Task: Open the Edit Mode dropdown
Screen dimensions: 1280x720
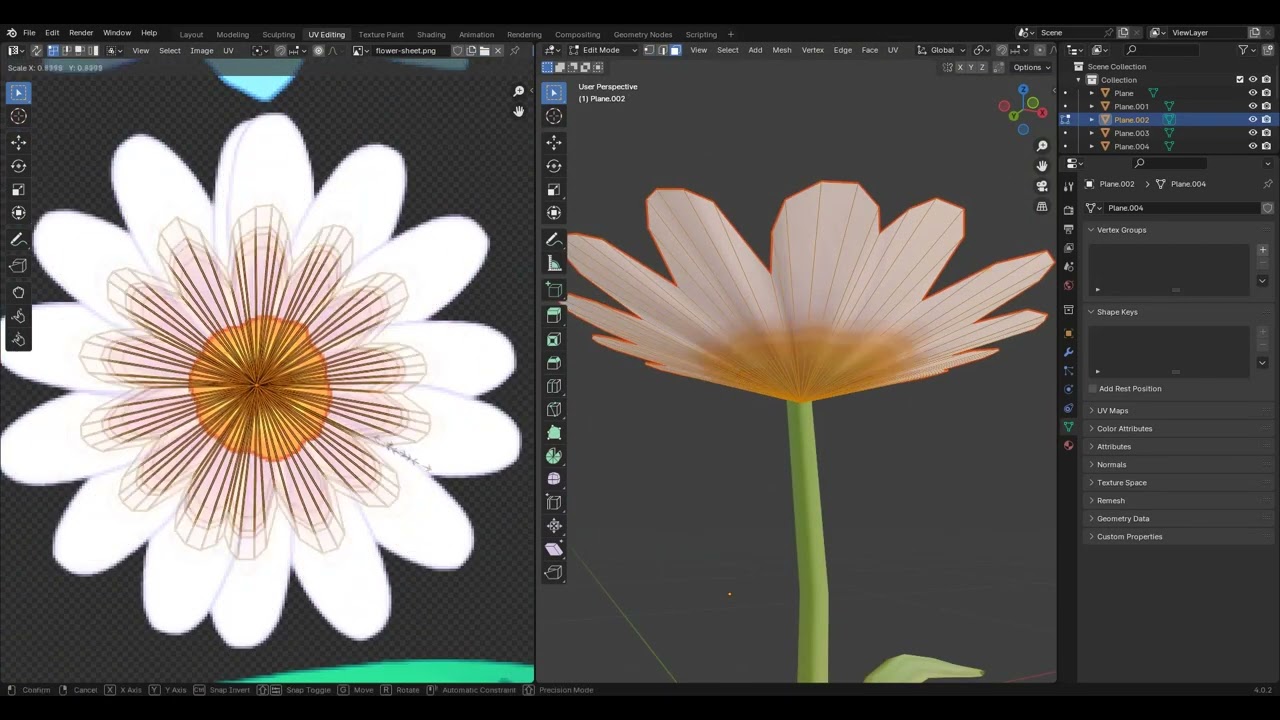Action: coord(601,50)
